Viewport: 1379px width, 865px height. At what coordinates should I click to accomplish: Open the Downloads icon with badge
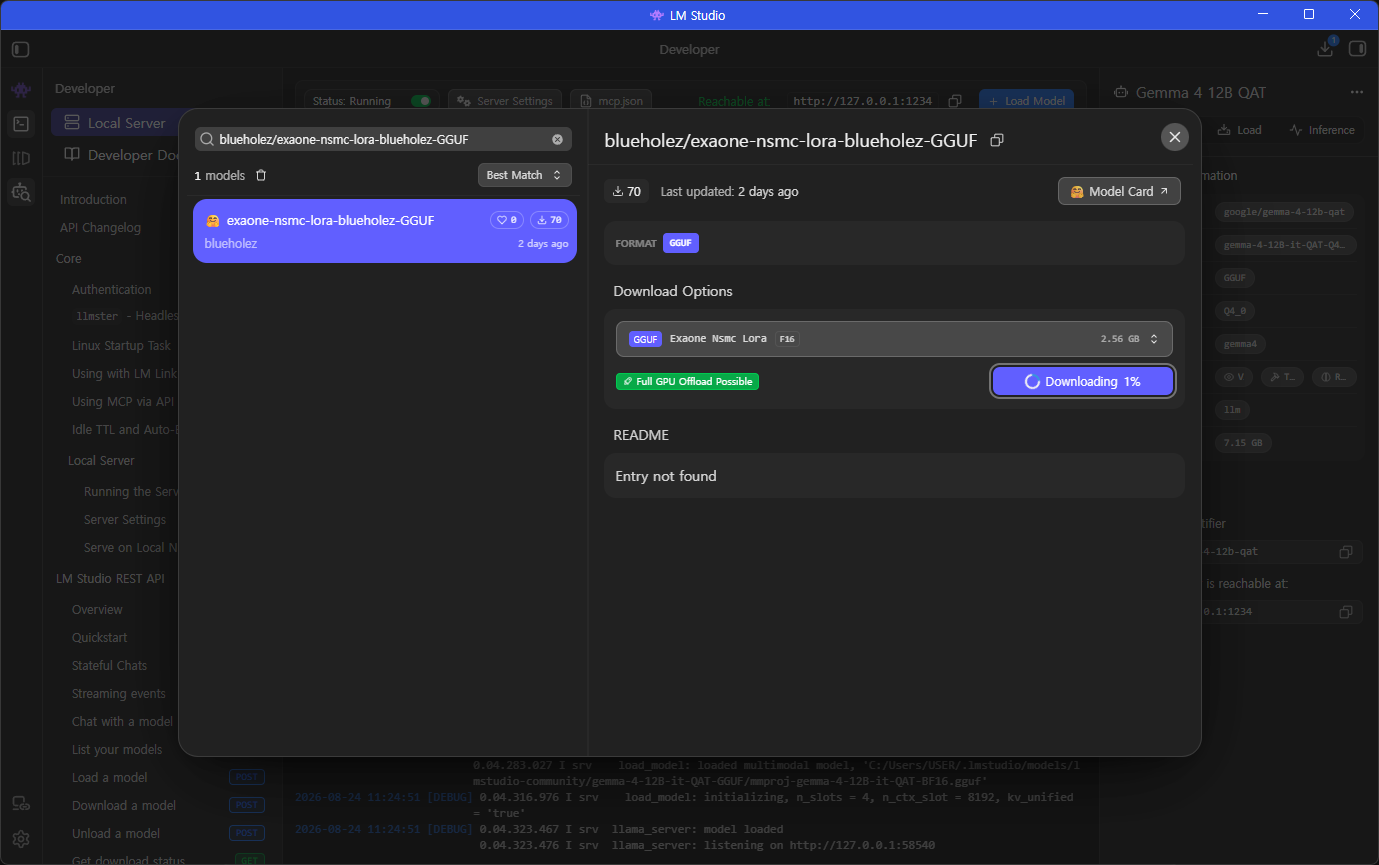point(1325,48)
